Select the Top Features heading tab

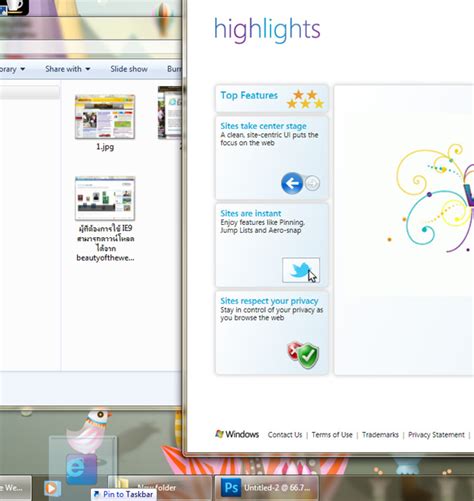pyautogui.click(x=272, y=98)
